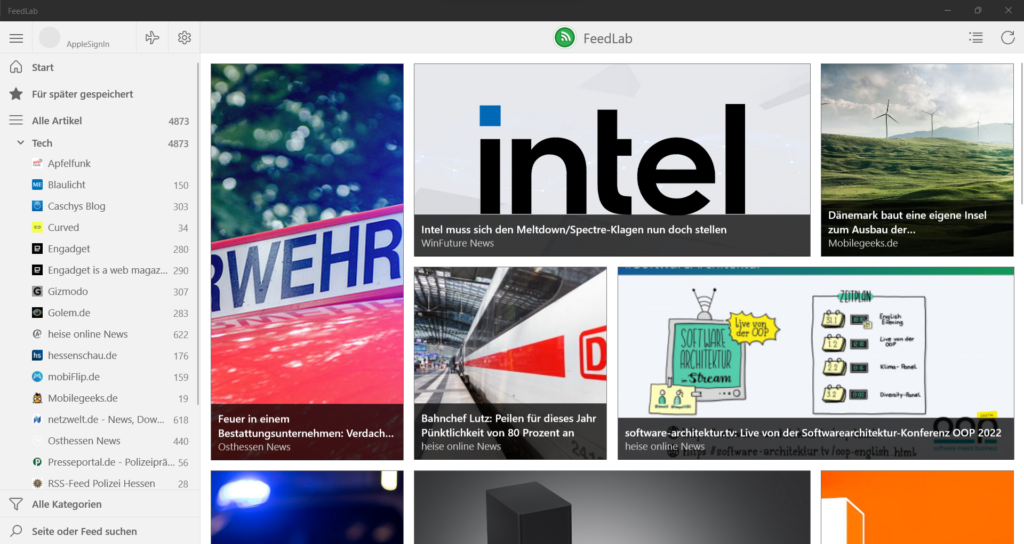Open the Engadget feed with 280 articles

98,249
